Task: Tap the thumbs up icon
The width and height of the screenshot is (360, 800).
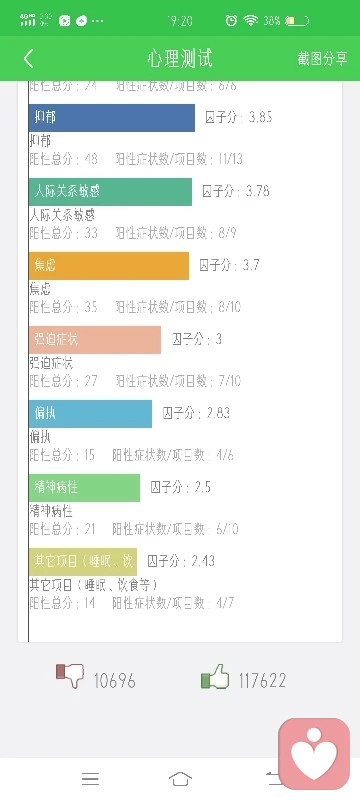Action: point(215,677)
